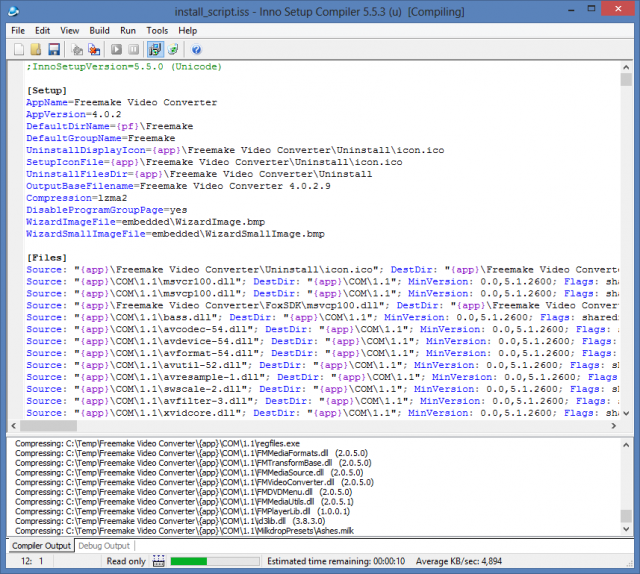Switch to the Debug Output tab
Image resolution: width=640 pixels, height=574 pixels.
click(105, 546)
